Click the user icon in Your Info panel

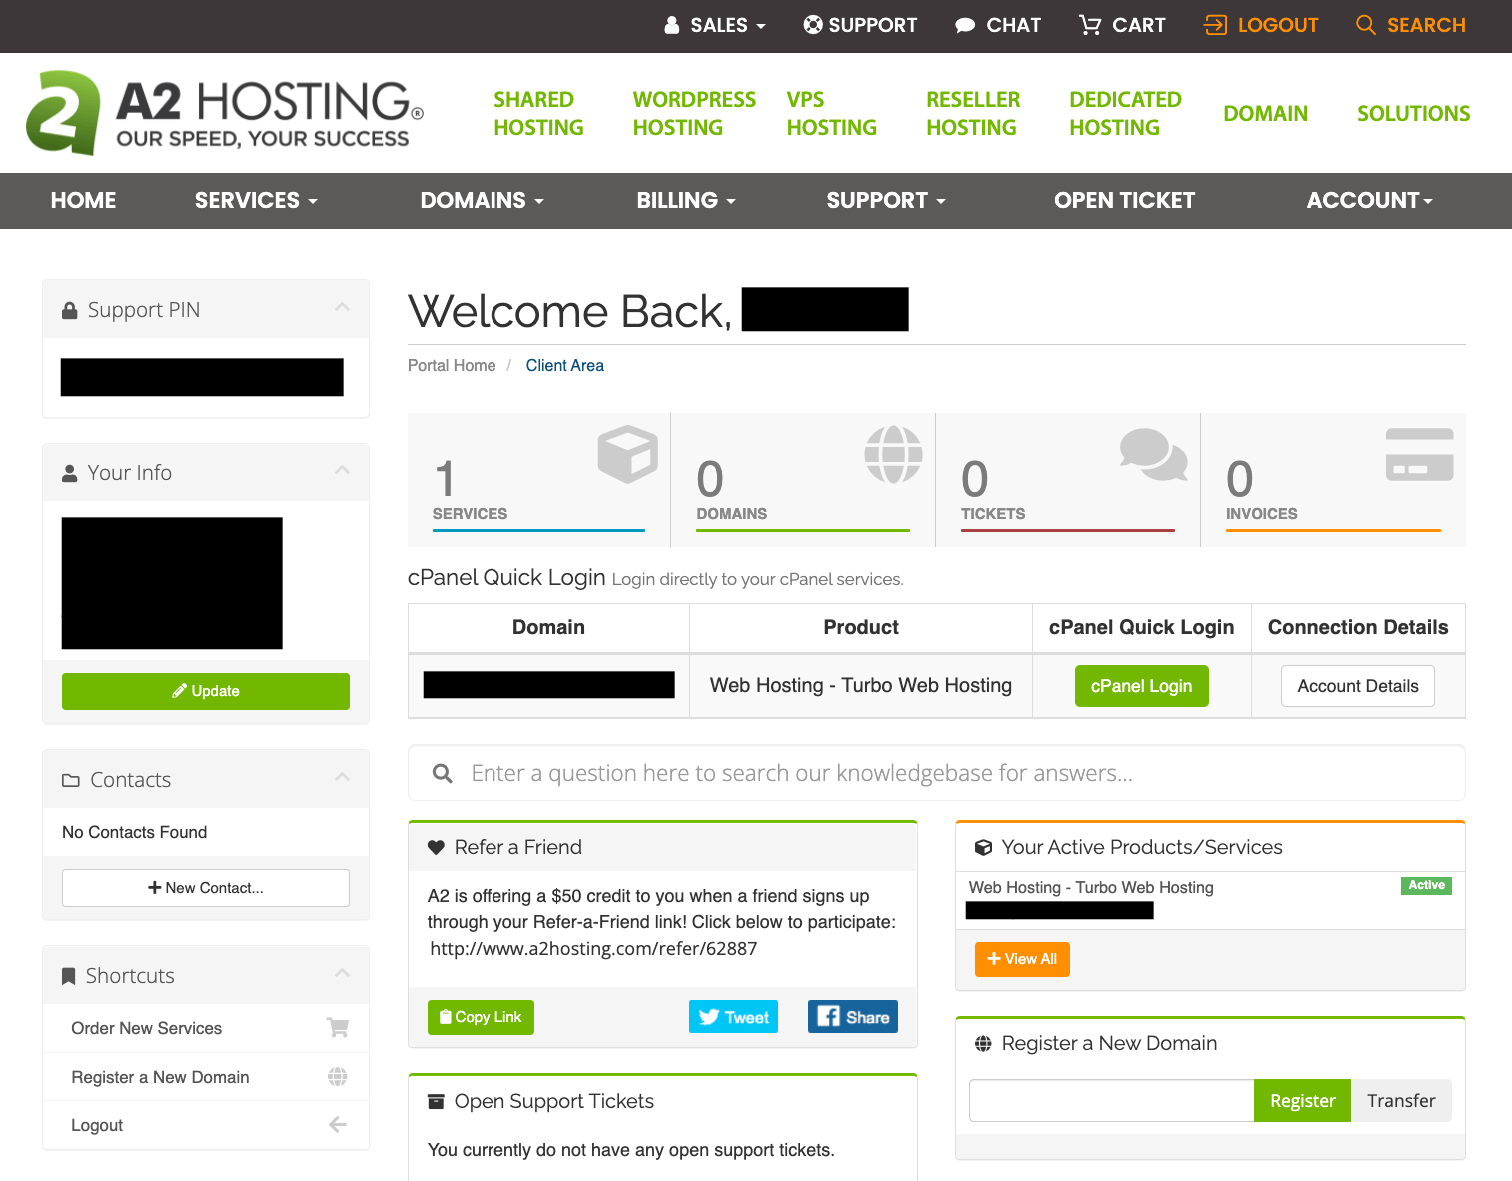pos(70,473)
